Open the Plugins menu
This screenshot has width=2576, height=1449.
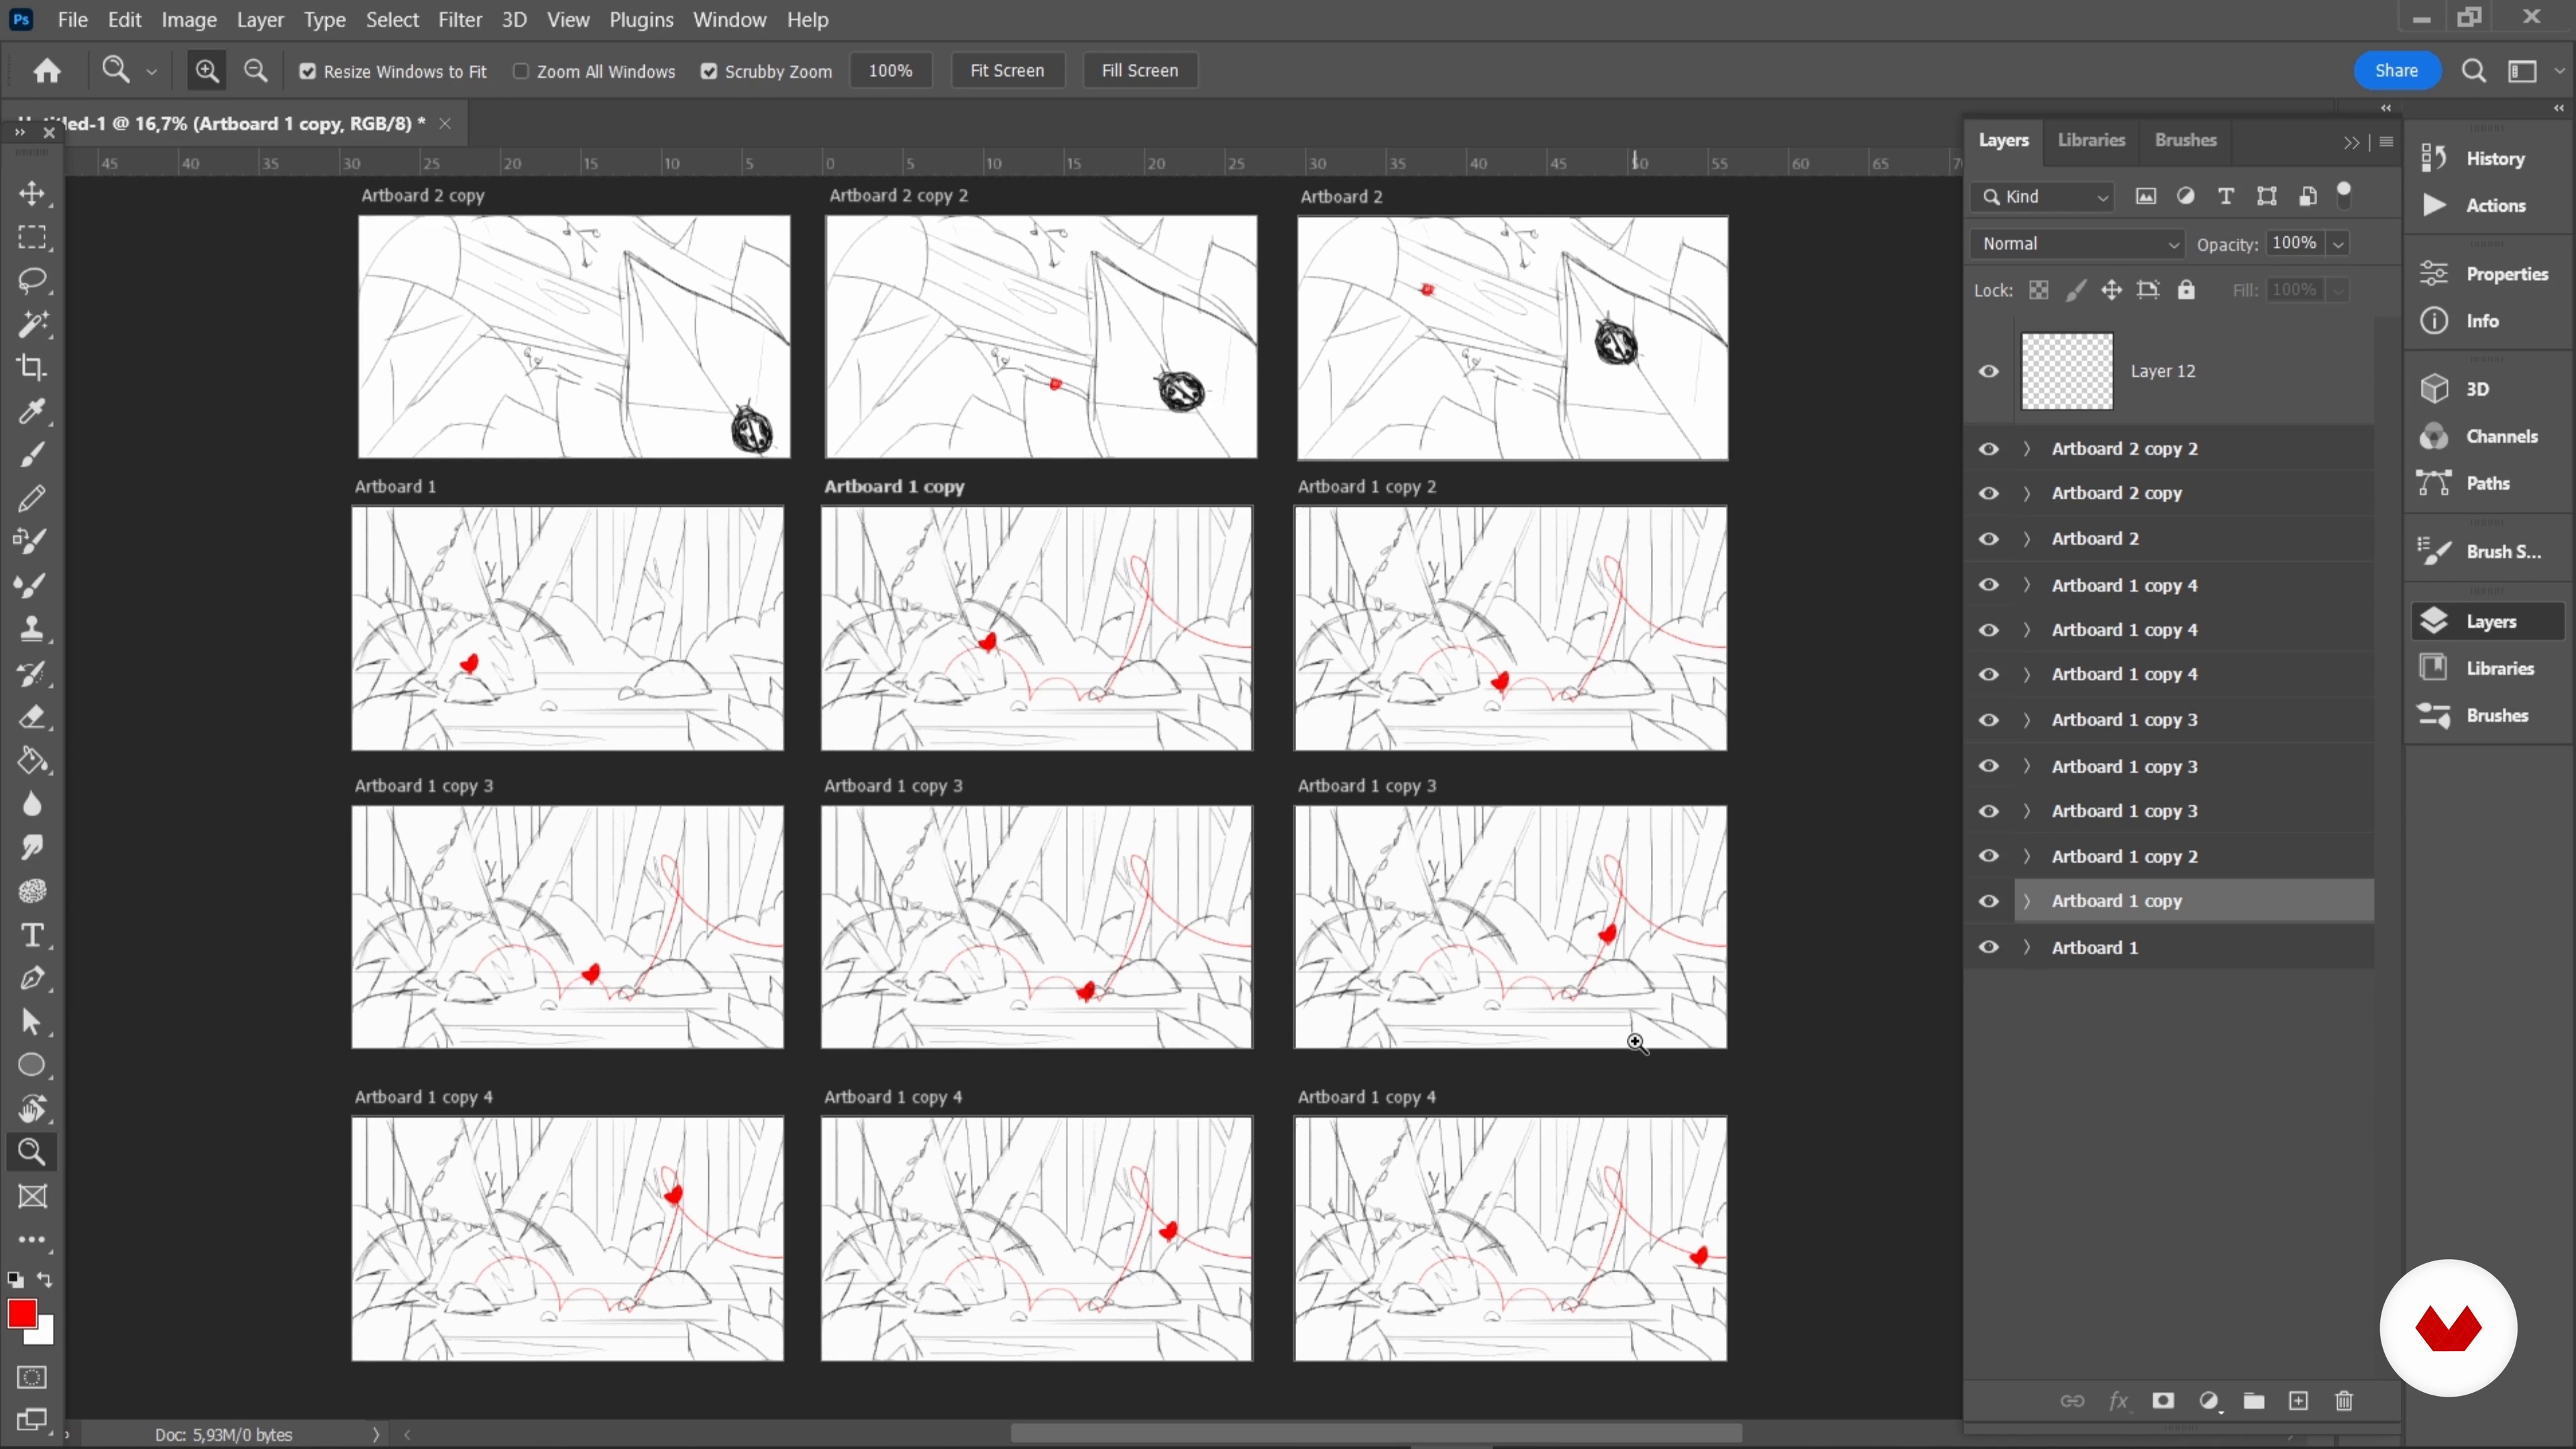641,20
